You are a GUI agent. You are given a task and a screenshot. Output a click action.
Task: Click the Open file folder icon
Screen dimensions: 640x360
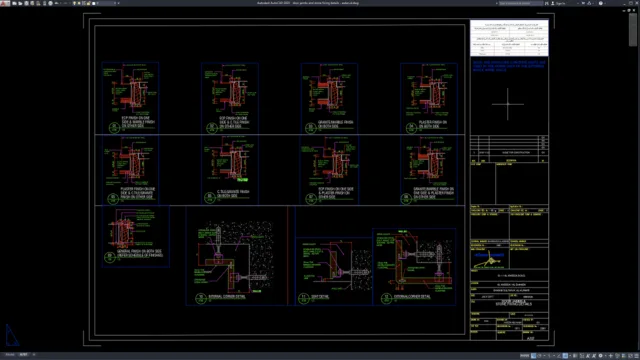coord(20,3)
